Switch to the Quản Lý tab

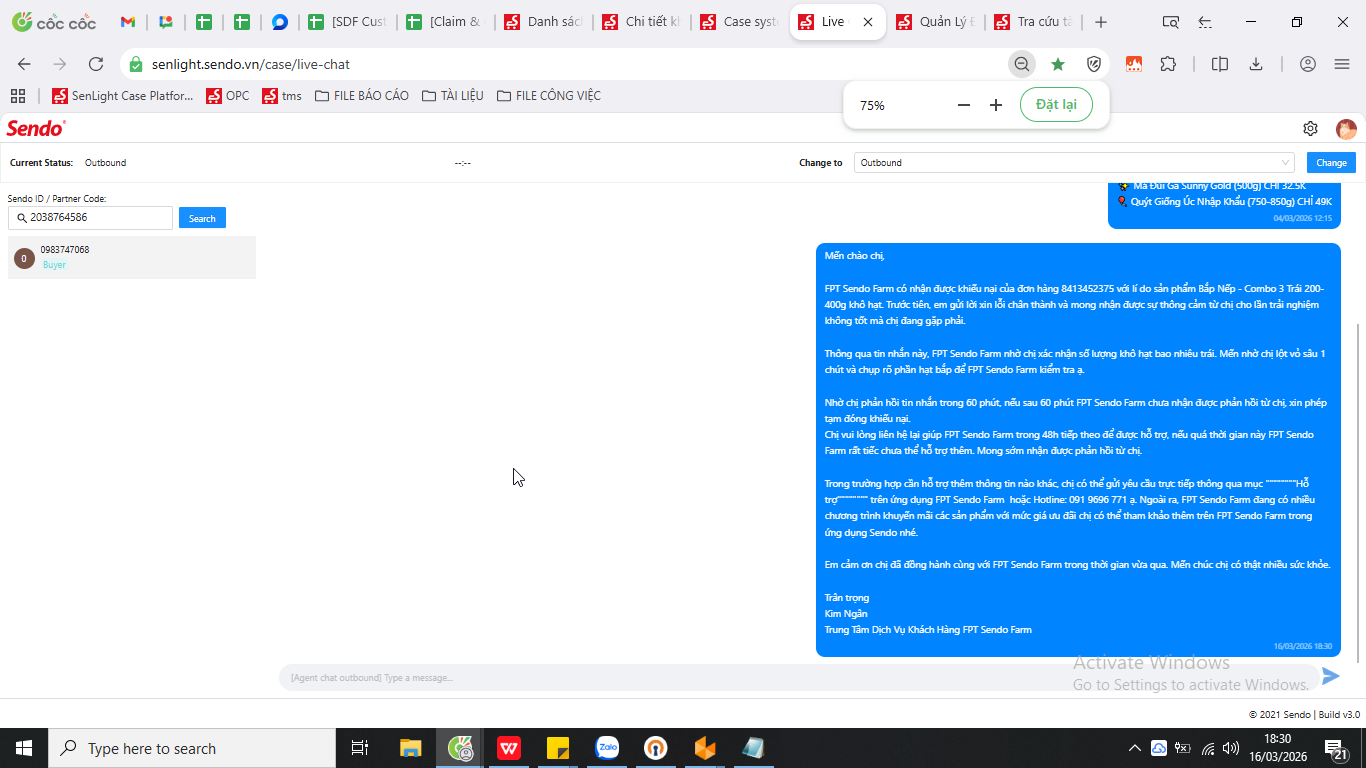point(935,22)
